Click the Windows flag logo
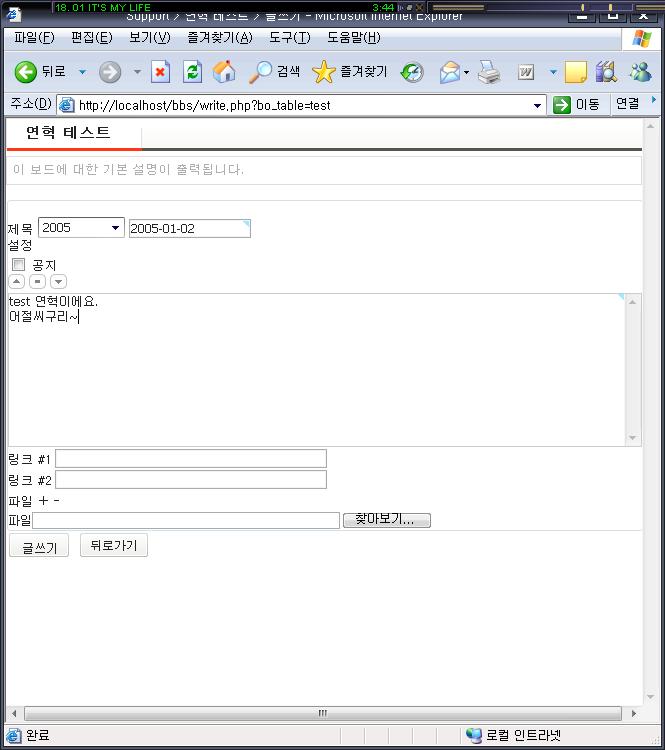 coord(642,39)
